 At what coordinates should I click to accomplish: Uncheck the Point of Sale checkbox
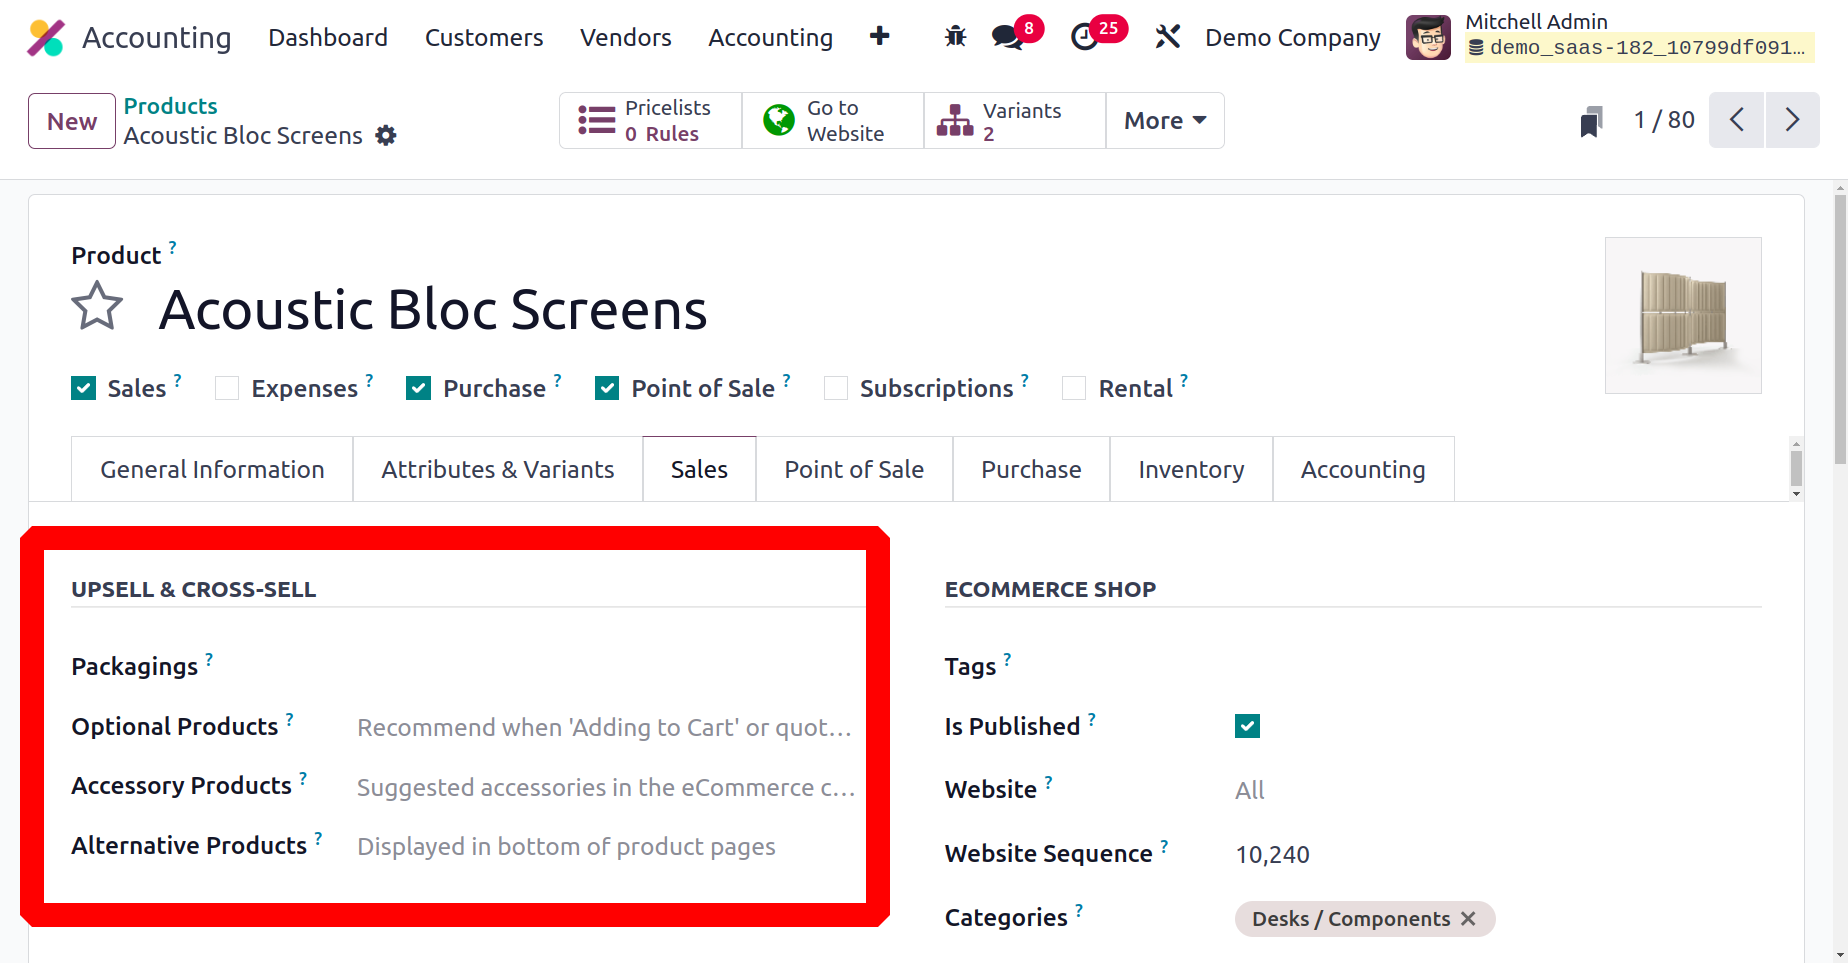607,388
